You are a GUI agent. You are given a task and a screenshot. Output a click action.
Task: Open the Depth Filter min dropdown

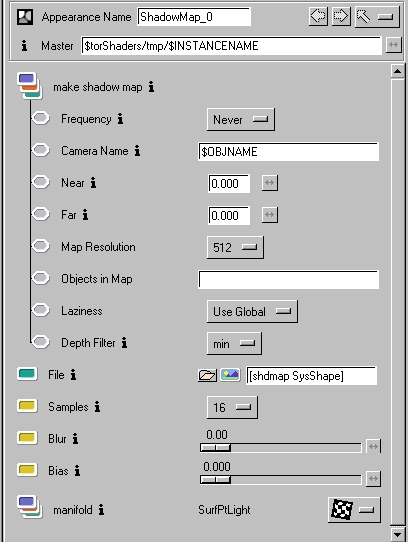[x=234, y=344]
